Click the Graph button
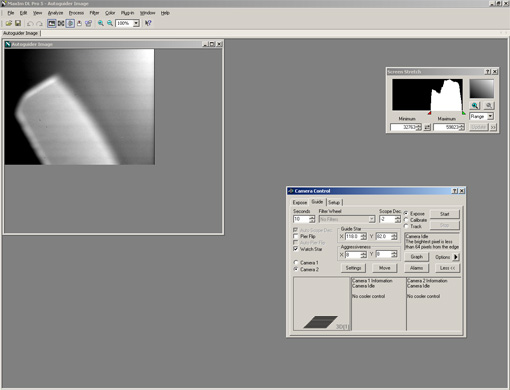The width and height of the screenshot is (510, 390). pos(416,257)
